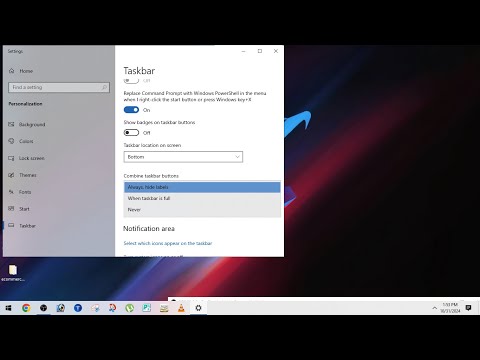The width and height of the screenshot is (480, 360).
Task: Turn on Show badges on taskbar buttons
Action: coord(131,133)
